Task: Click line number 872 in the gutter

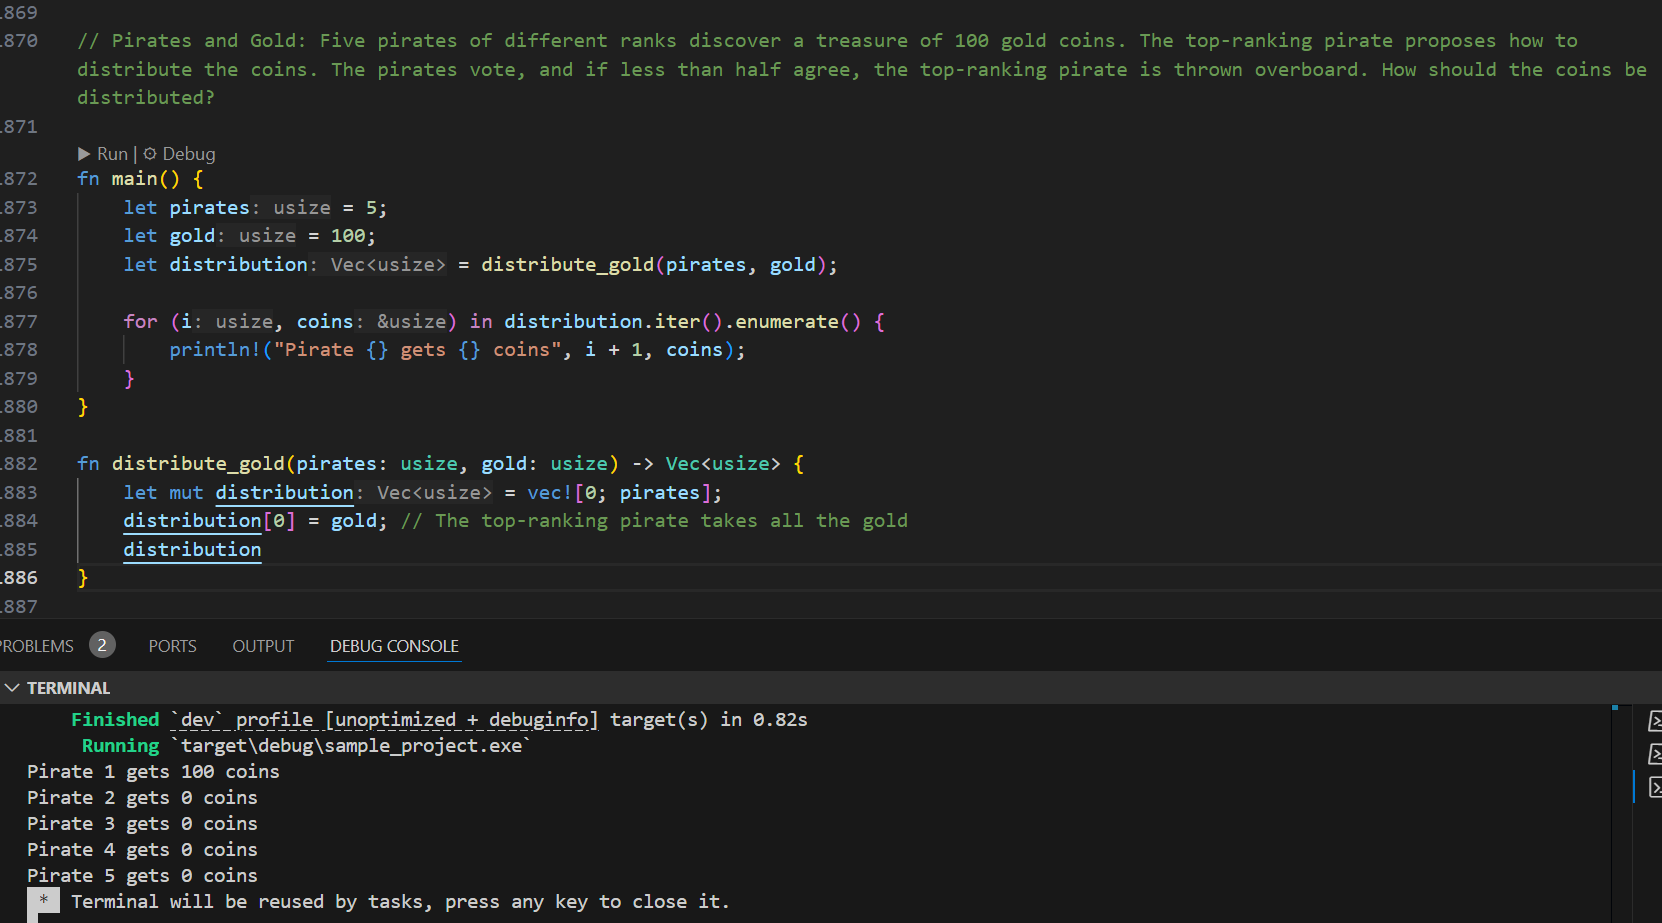Action: click(19, 179)
